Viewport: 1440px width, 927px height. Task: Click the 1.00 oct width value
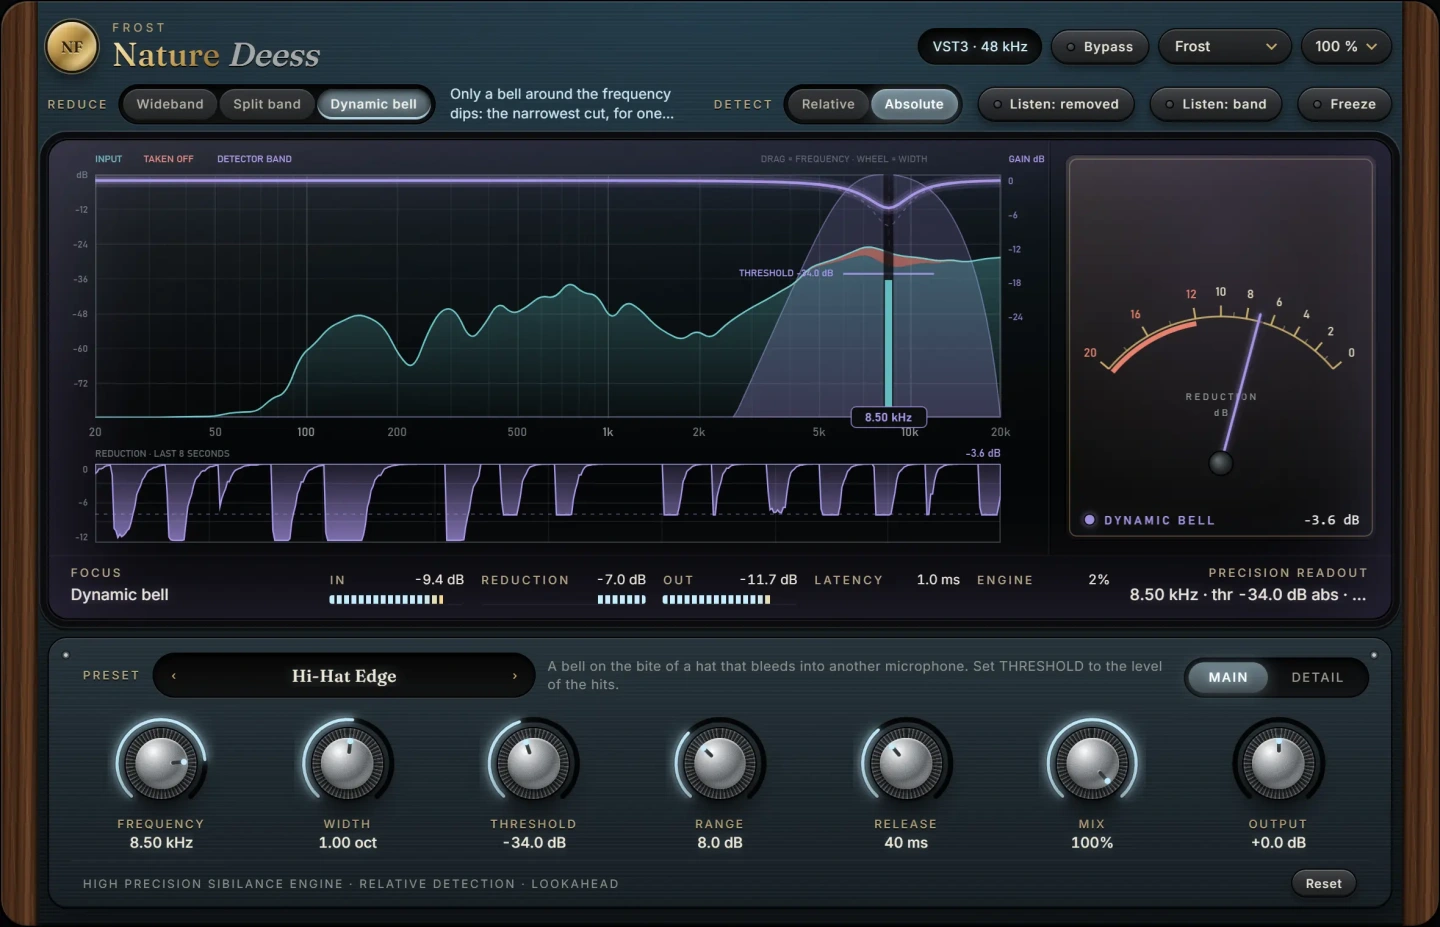click(348, 843)
